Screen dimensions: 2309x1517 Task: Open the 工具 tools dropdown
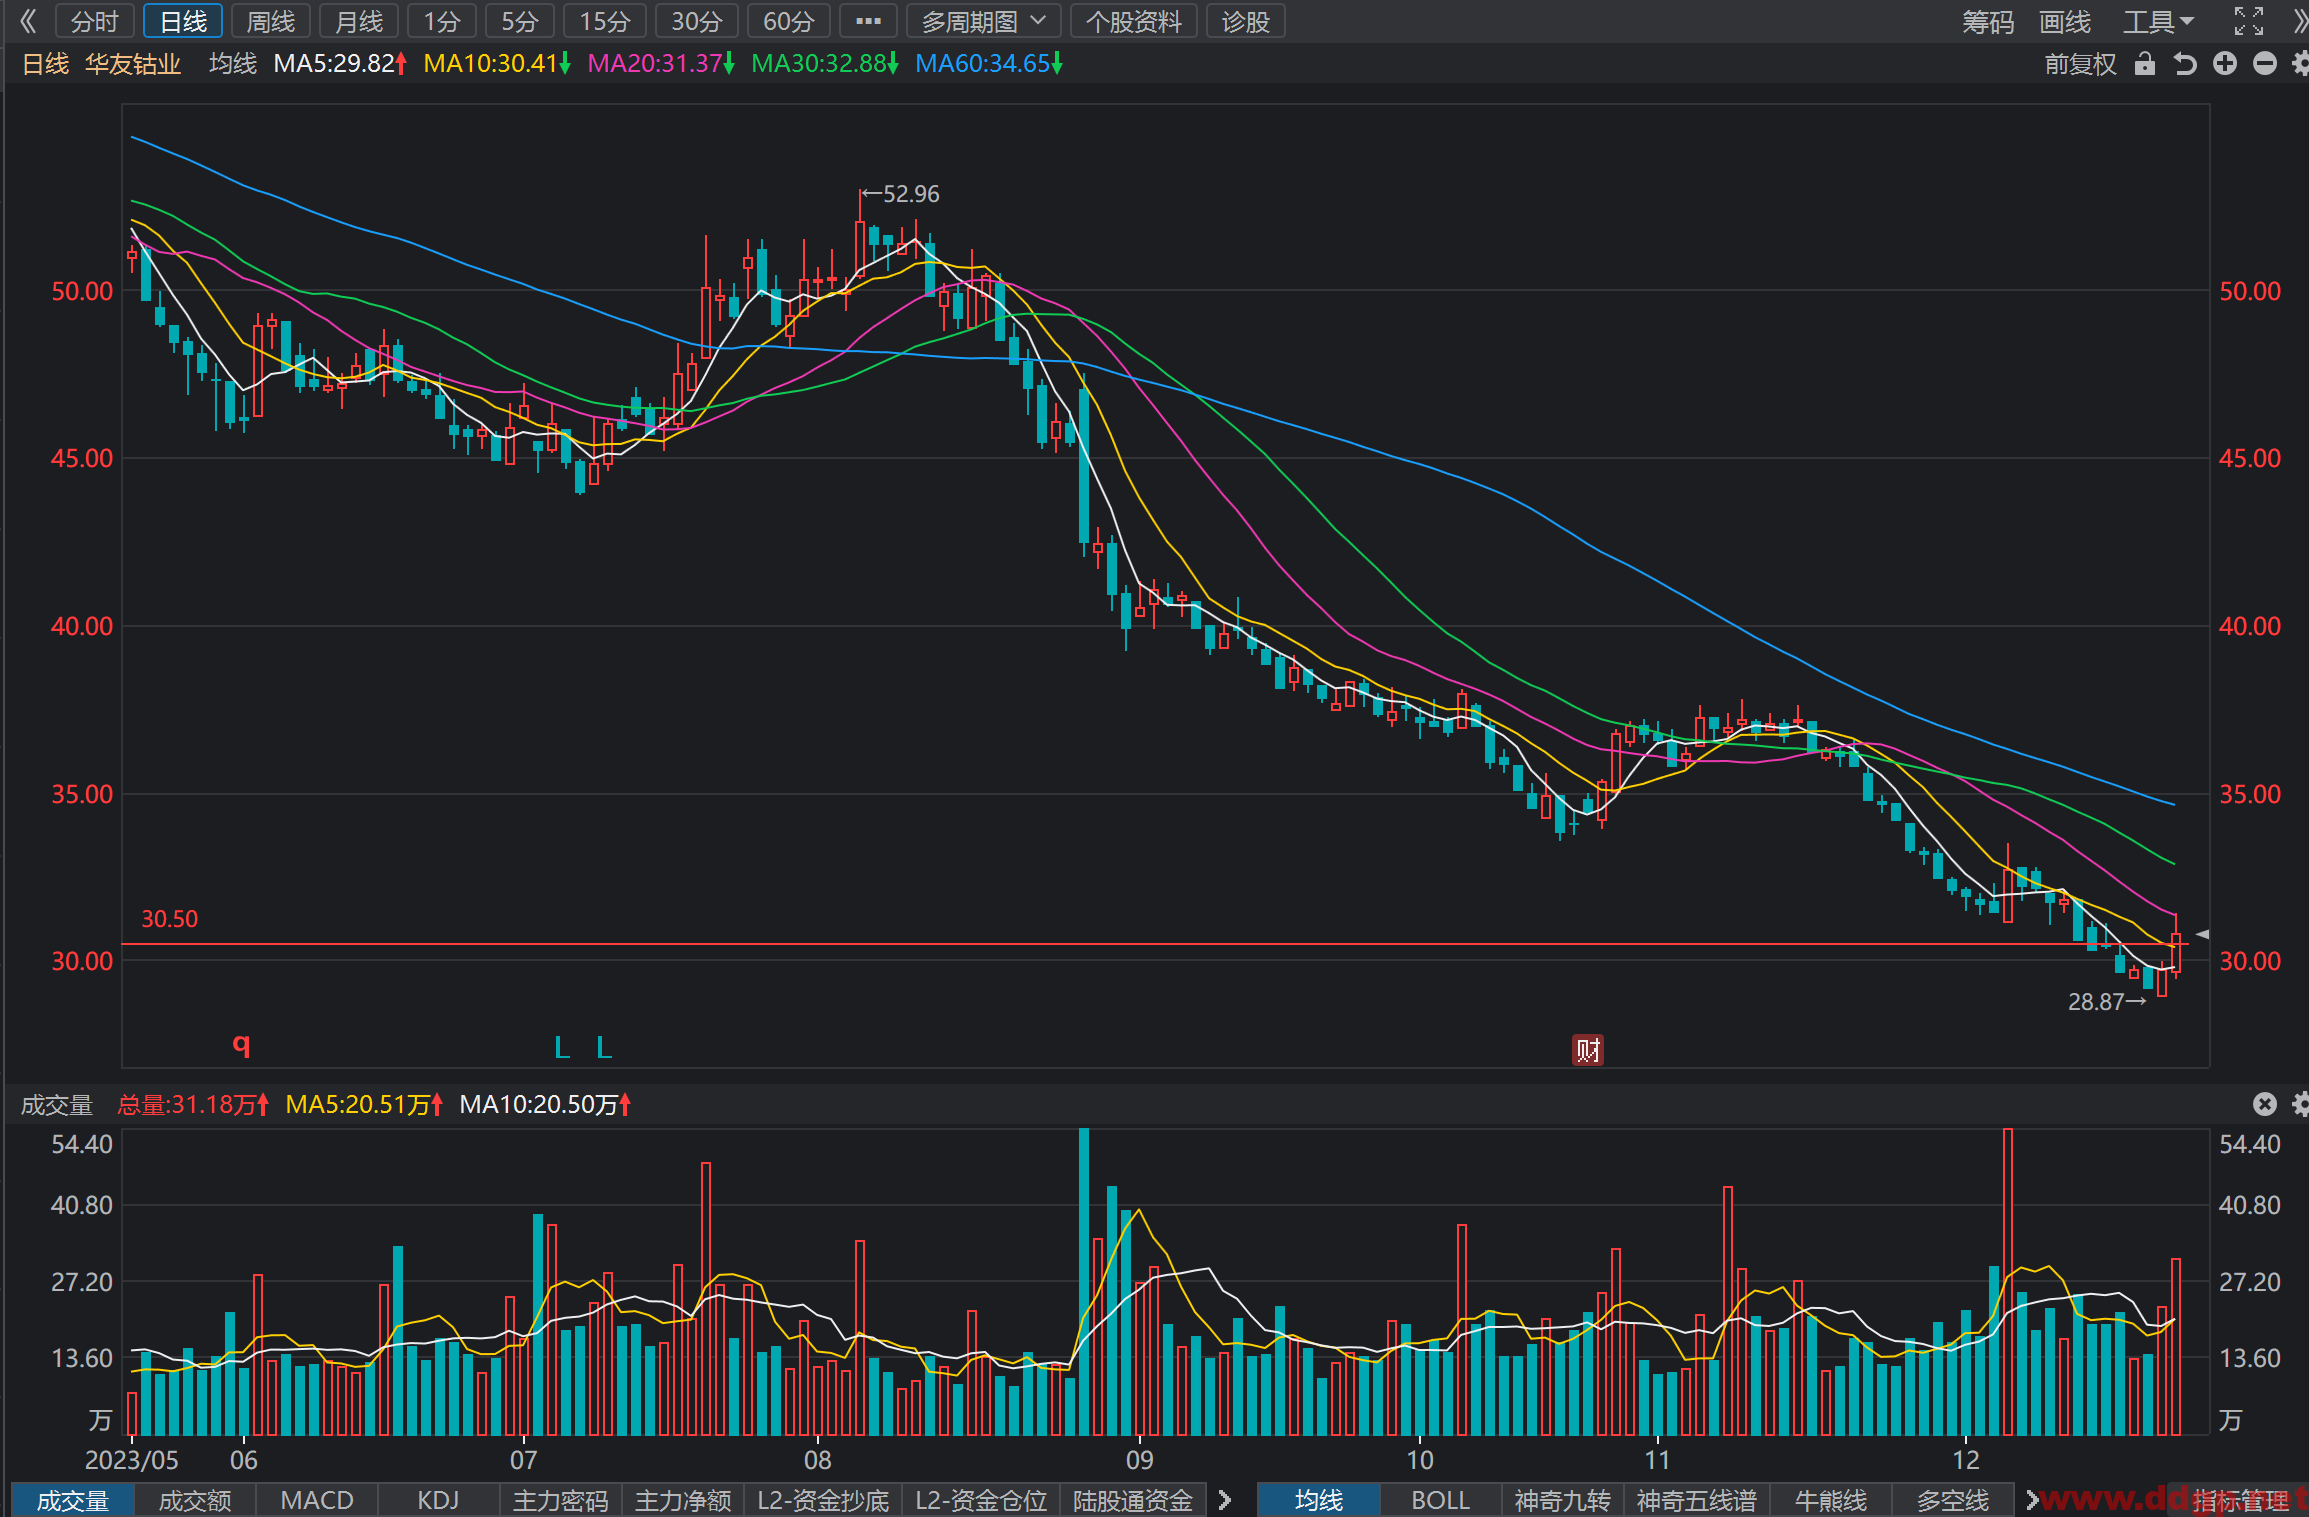(2158, 21)
